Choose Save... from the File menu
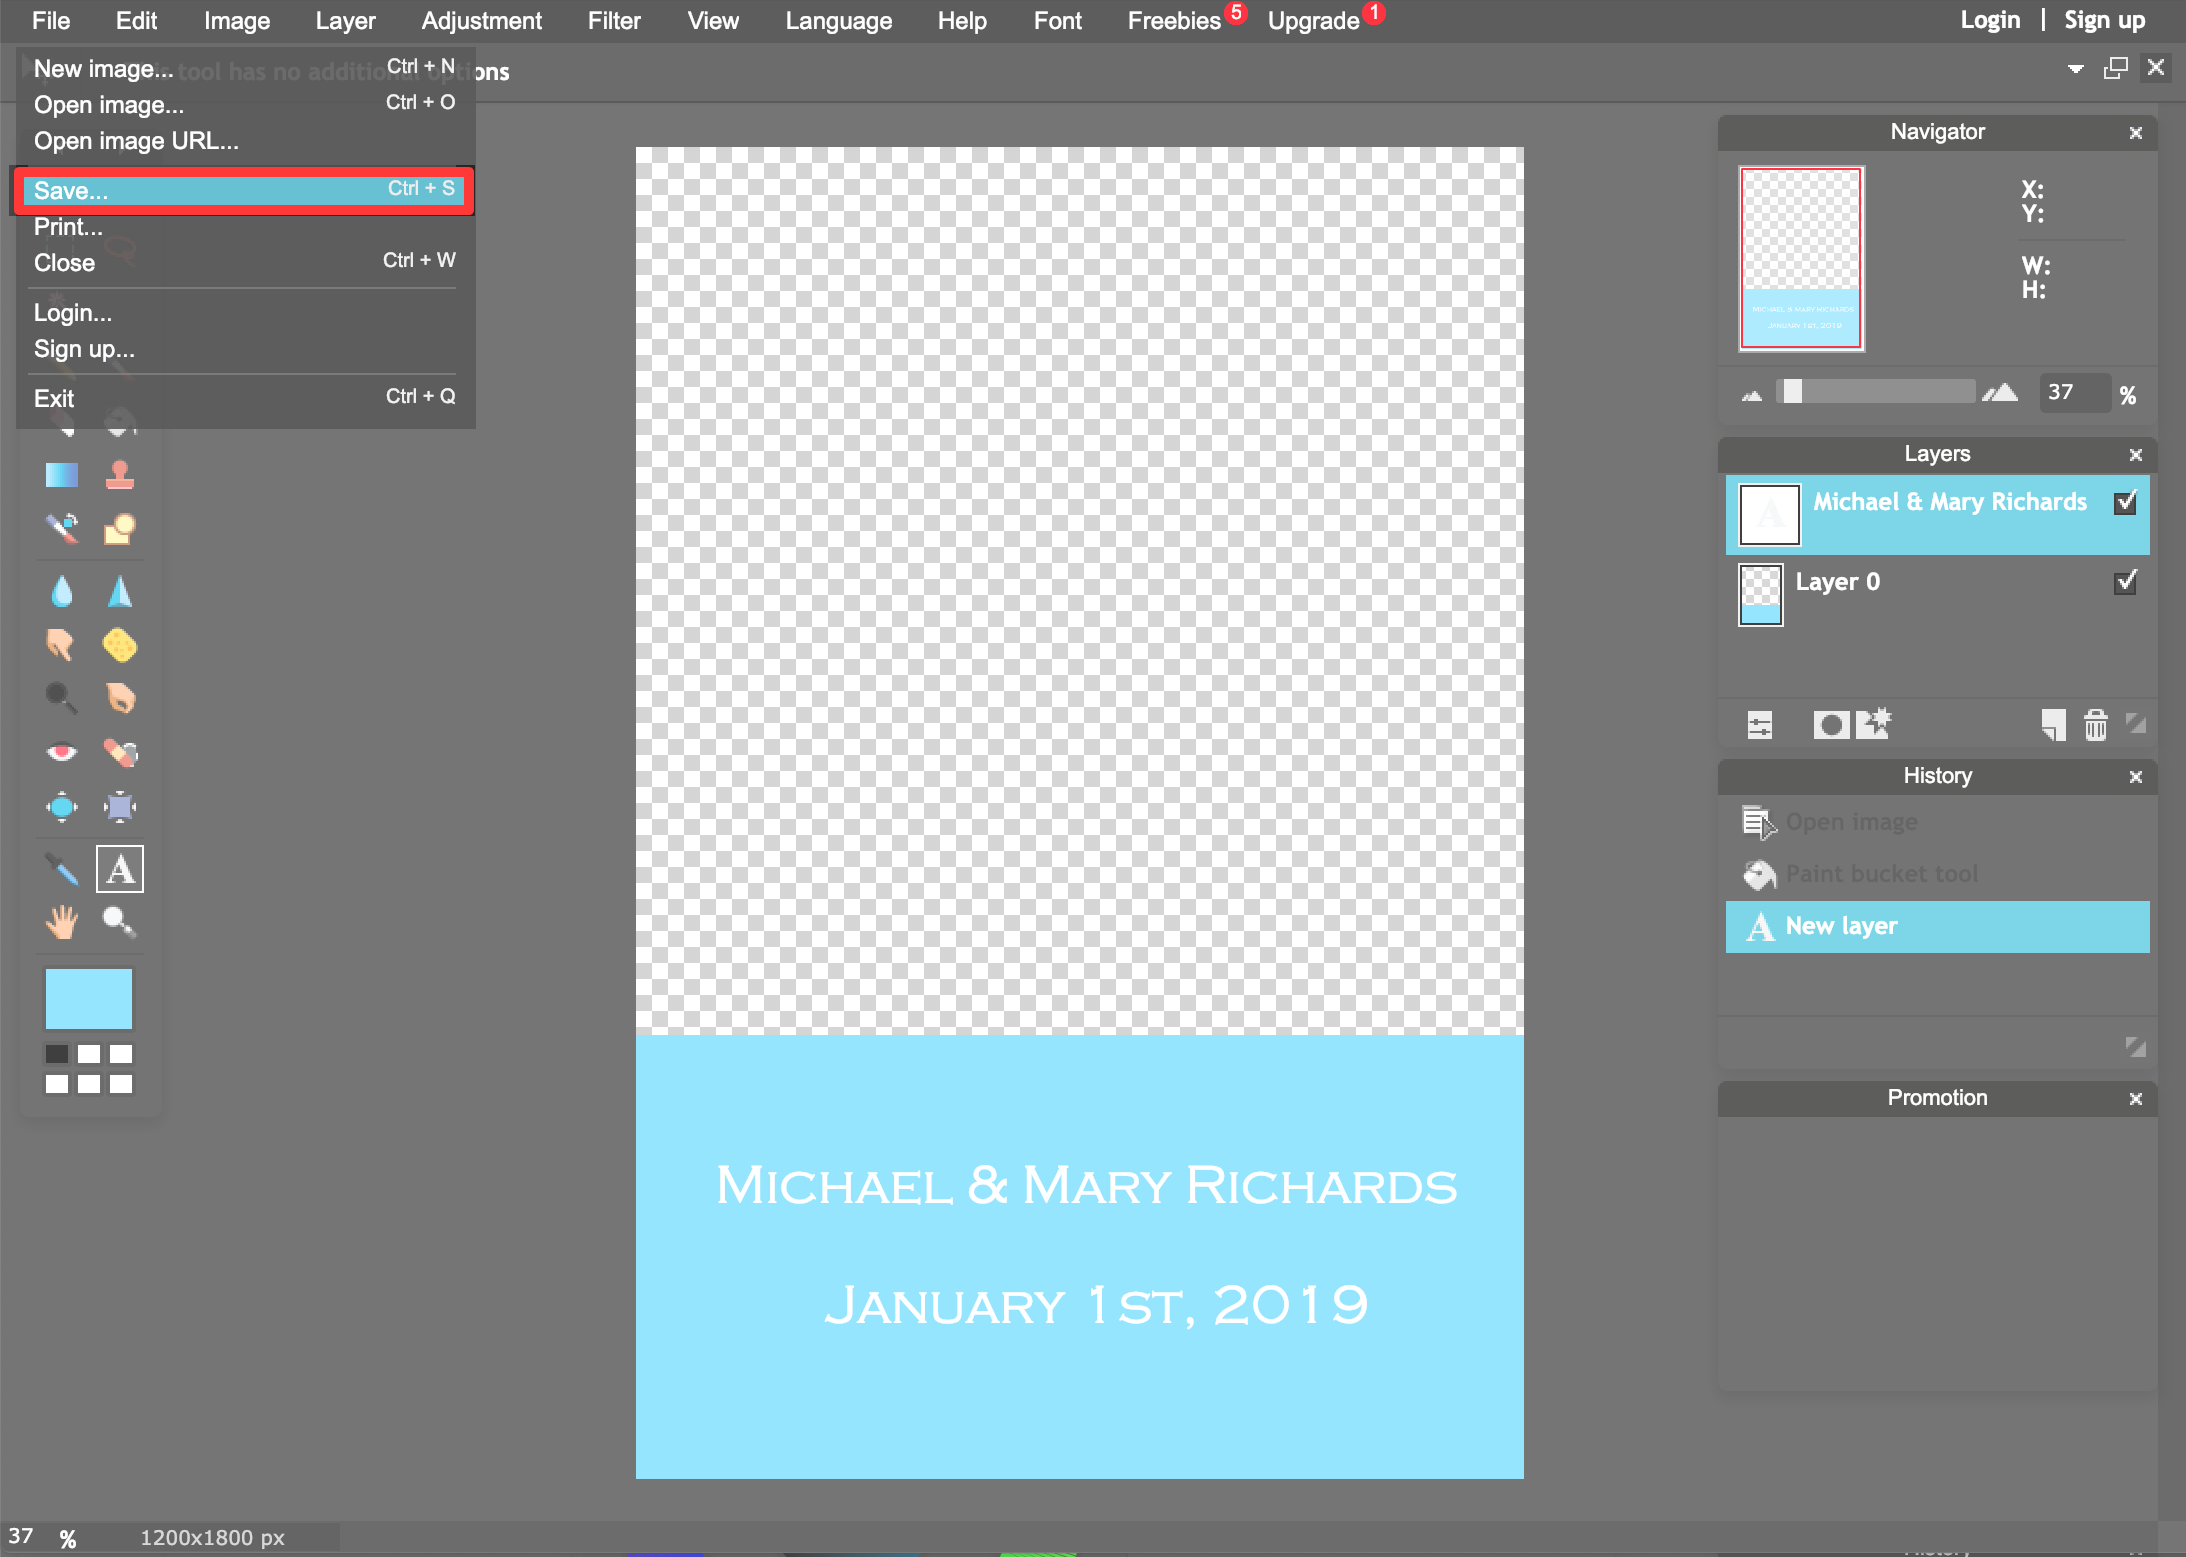This screenshot has width=2186, height=1557. point(244,190)
